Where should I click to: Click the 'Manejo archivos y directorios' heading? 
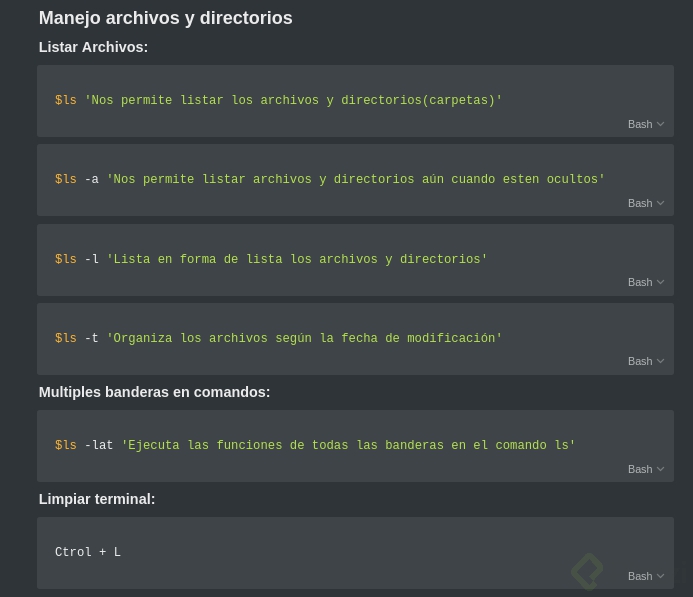(165, 18)
